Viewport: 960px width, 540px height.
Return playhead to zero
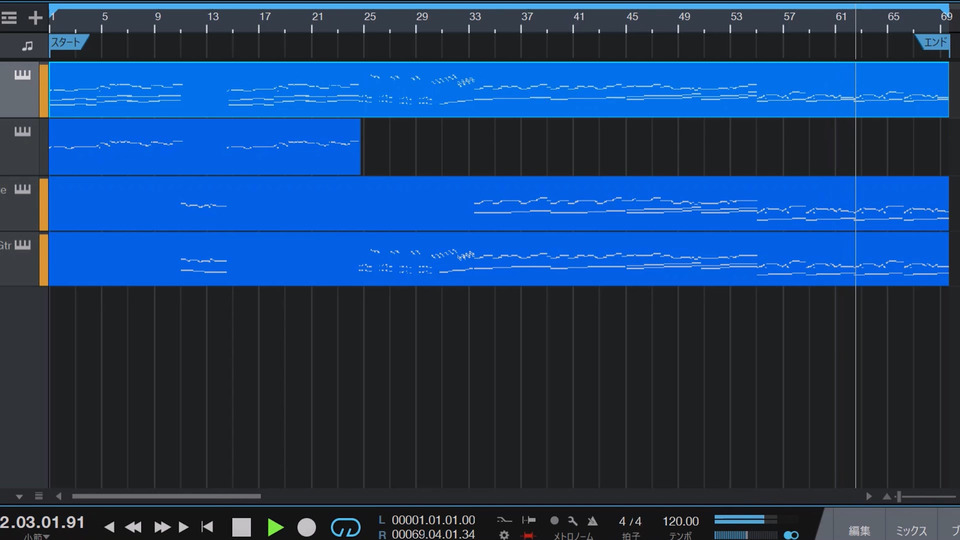[x=207, y=527]
